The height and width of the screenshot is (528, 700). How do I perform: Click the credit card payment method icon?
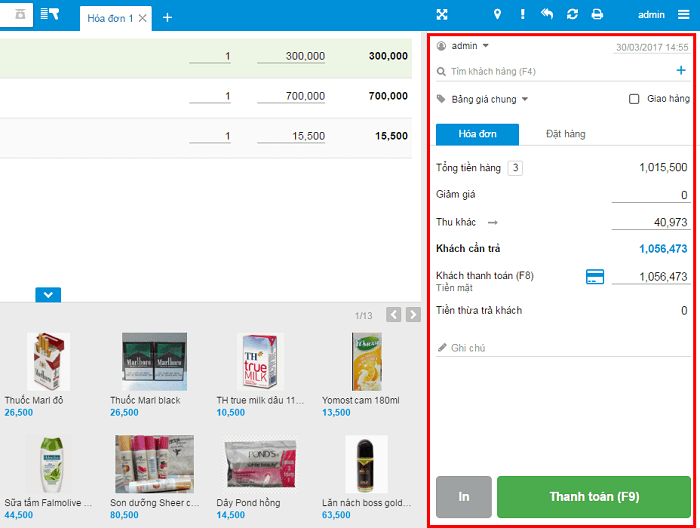(595, 276)
